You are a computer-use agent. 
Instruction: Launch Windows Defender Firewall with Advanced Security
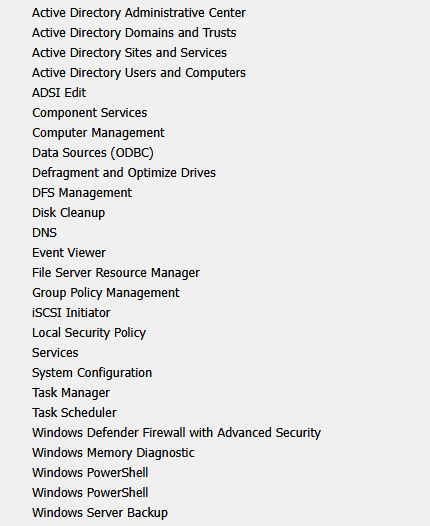point(176,433)
